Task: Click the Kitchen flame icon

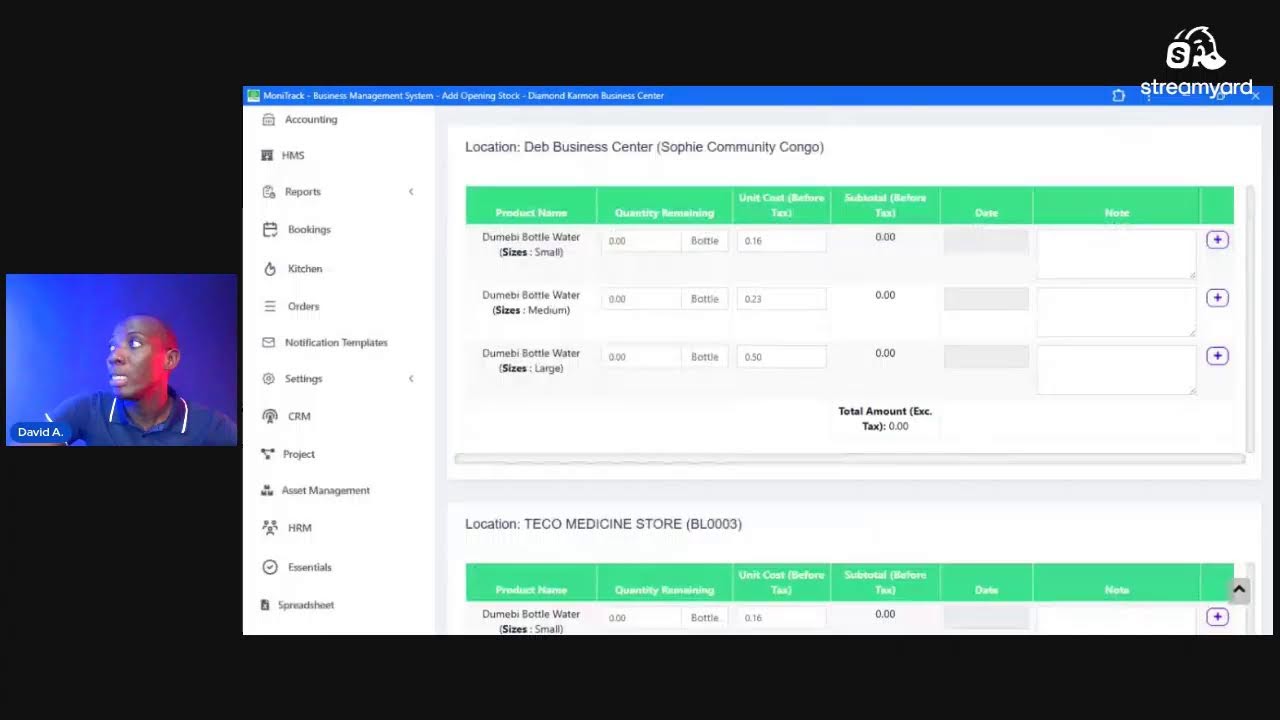Action: [269, 269]
